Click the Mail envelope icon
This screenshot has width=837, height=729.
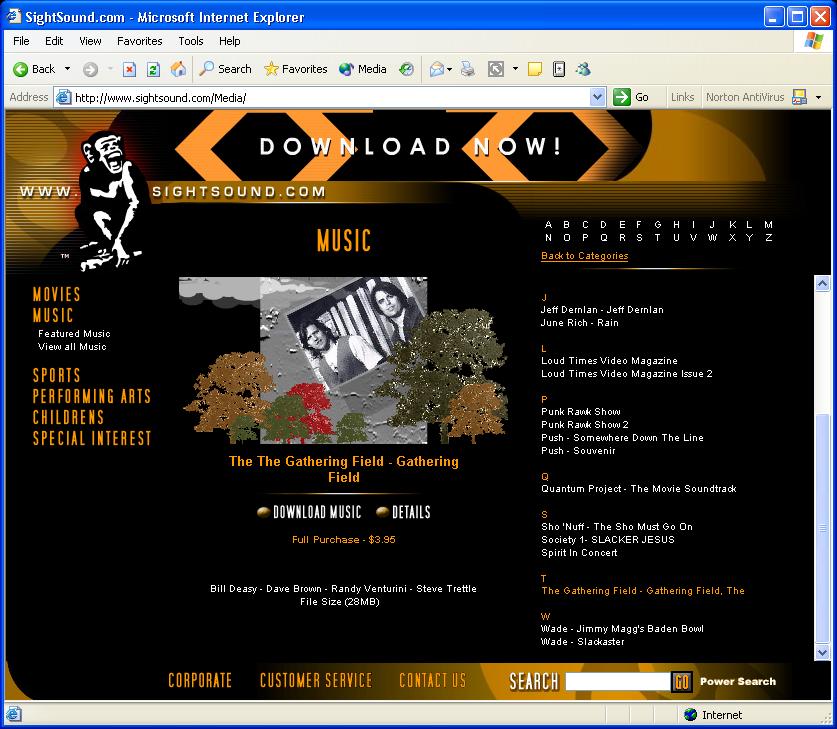(x=437, y=69)
